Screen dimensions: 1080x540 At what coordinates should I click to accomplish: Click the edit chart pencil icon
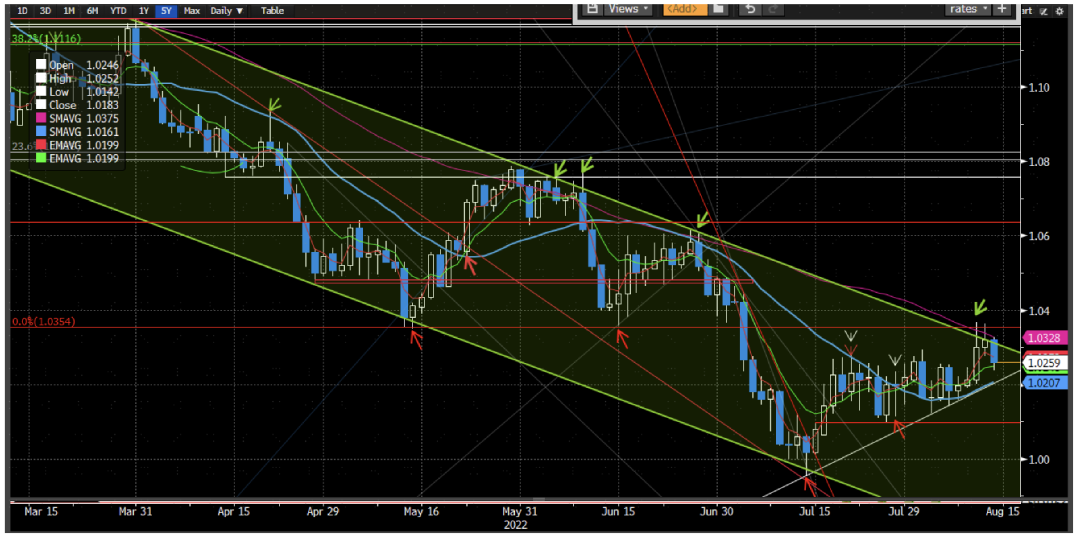(x=1043, y=11)
